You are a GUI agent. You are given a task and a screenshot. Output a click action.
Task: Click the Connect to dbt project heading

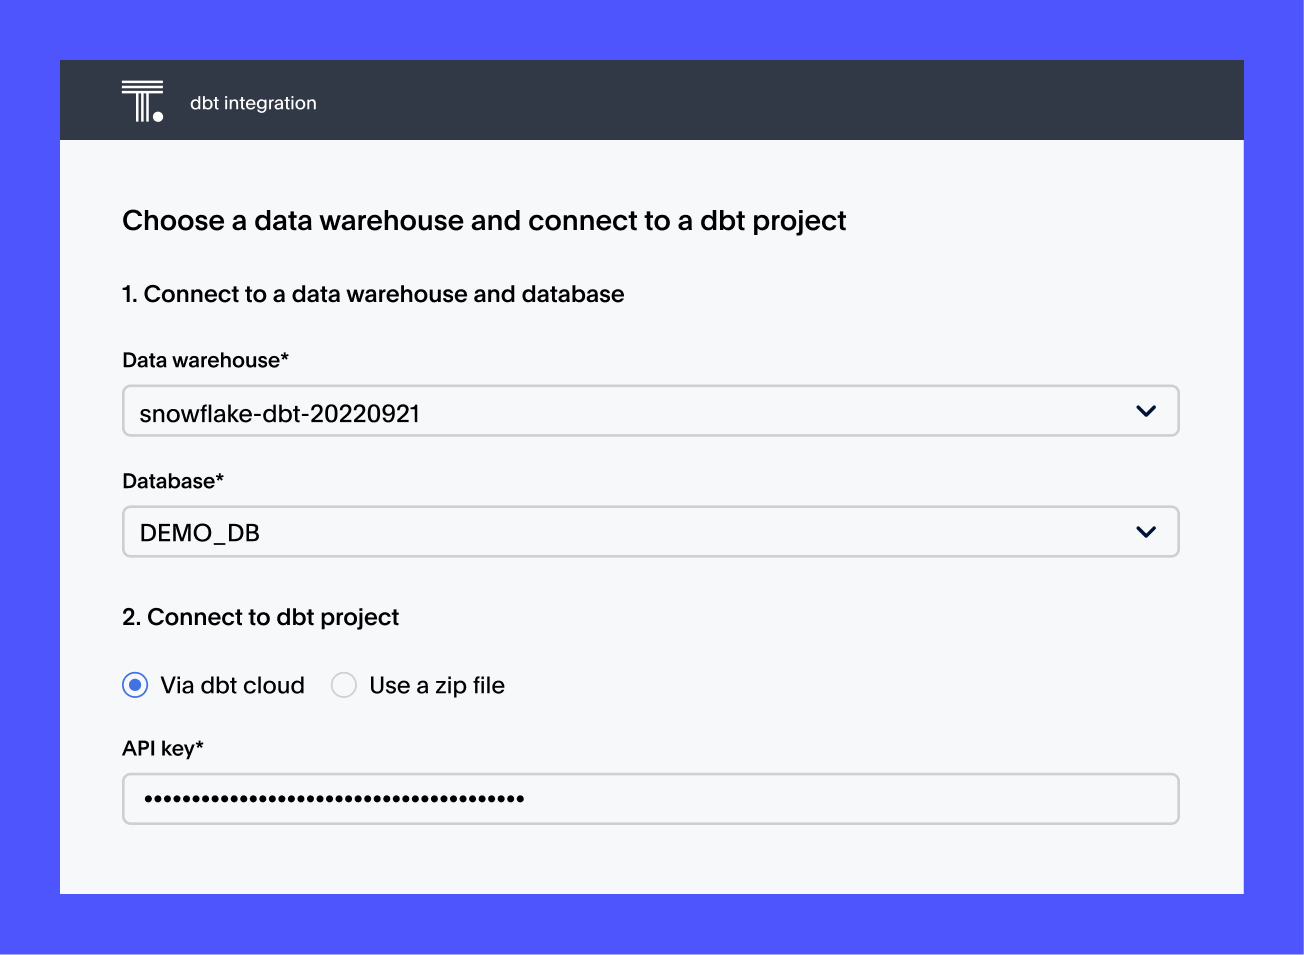260,617
